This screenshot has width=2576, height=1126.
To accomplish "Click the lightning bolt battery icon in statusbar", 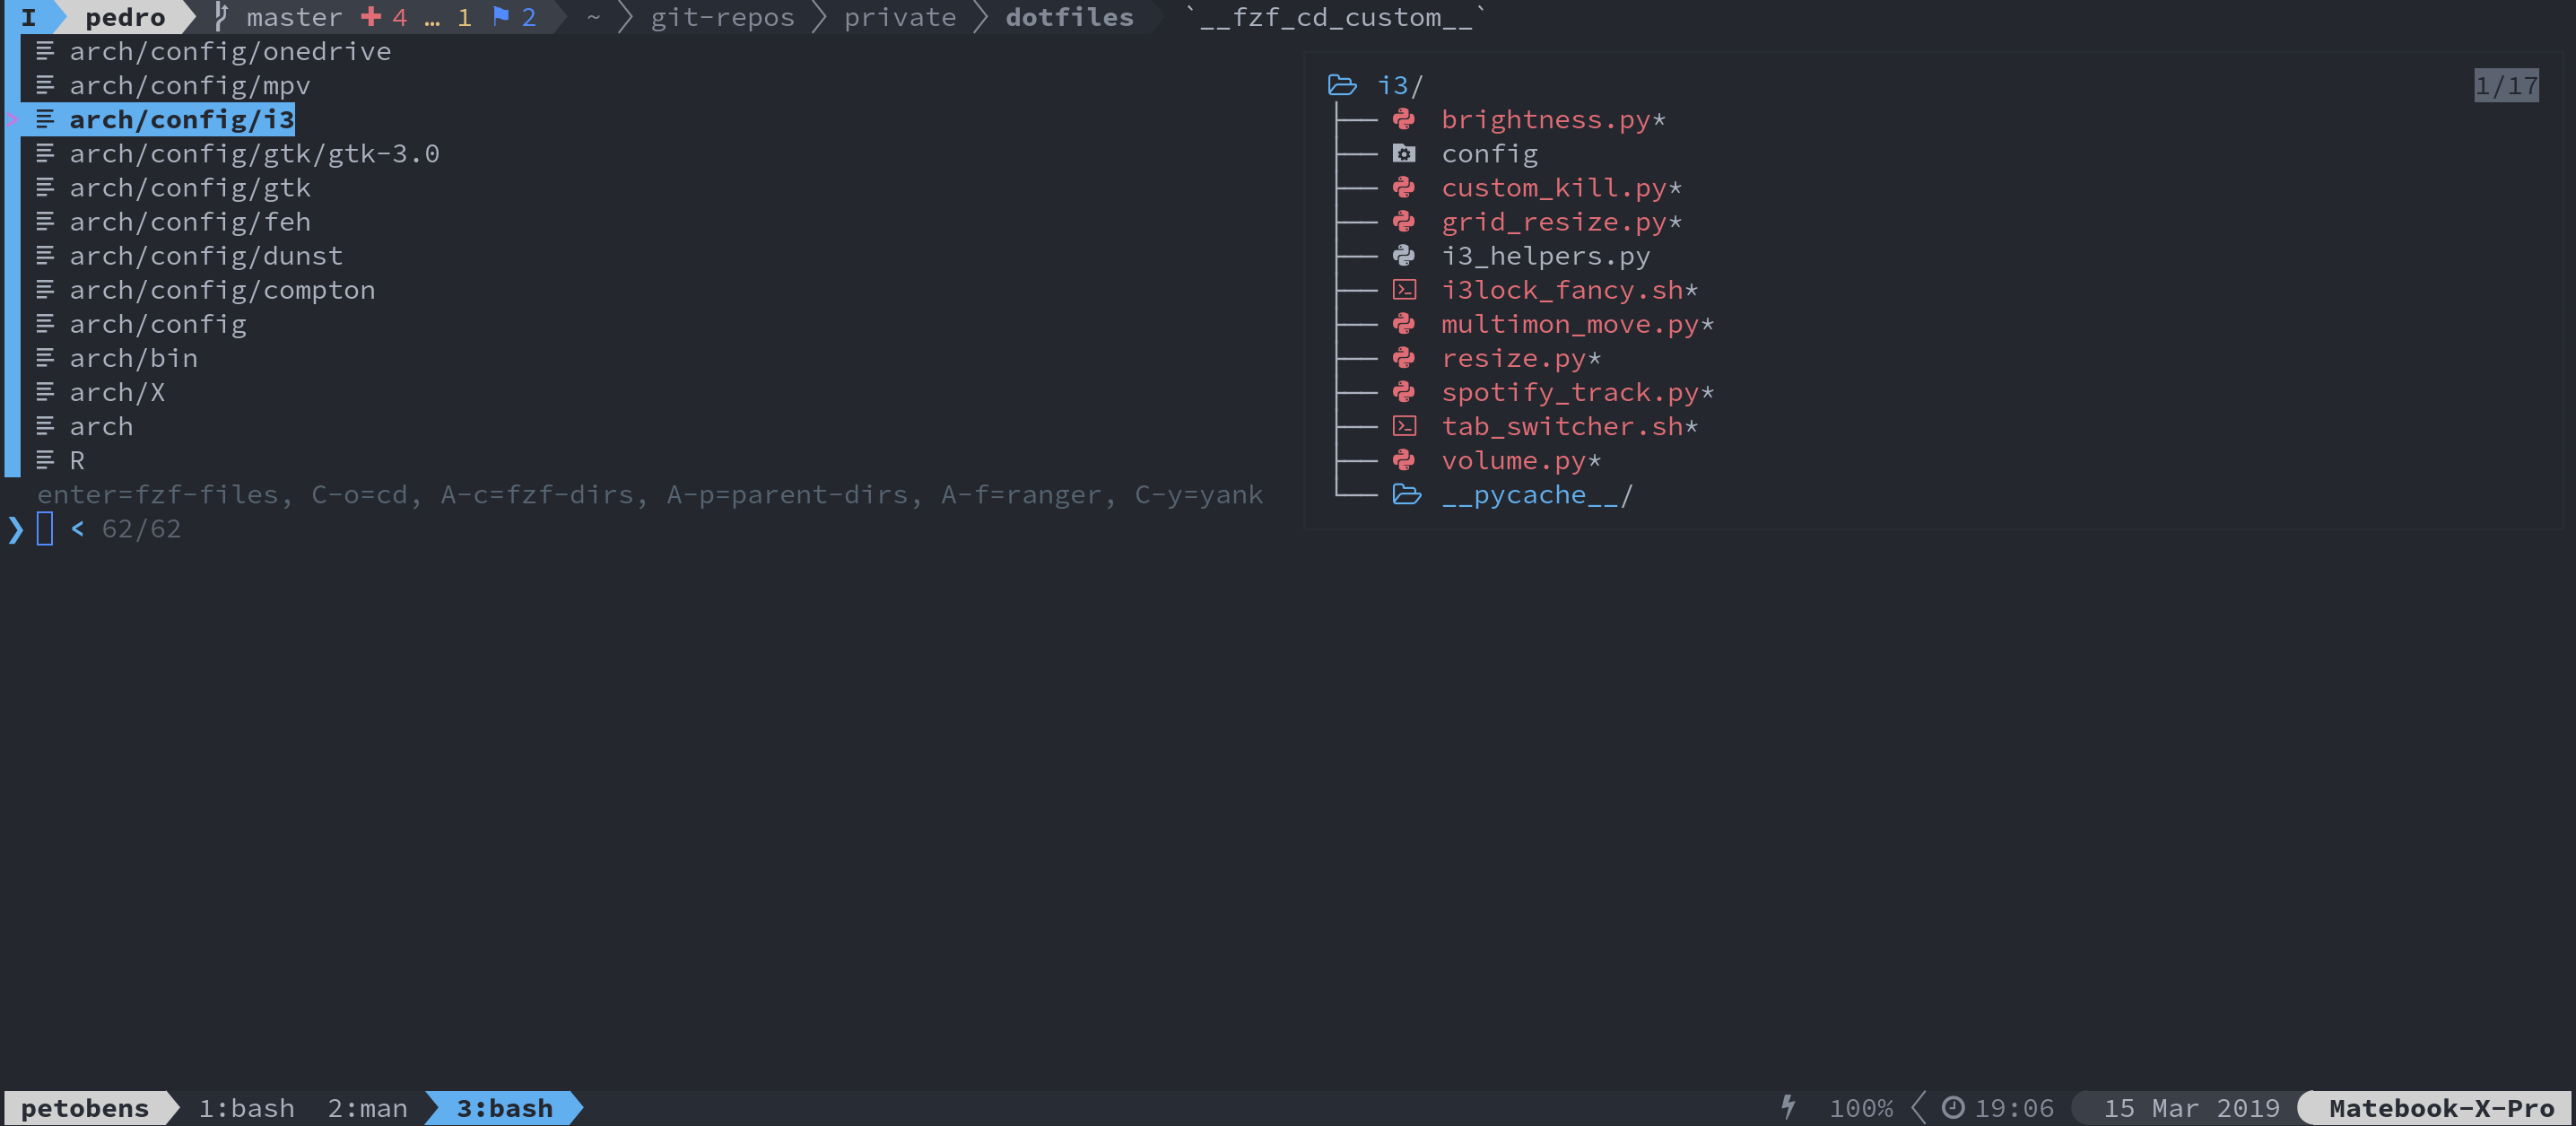I will 1788,1107.
